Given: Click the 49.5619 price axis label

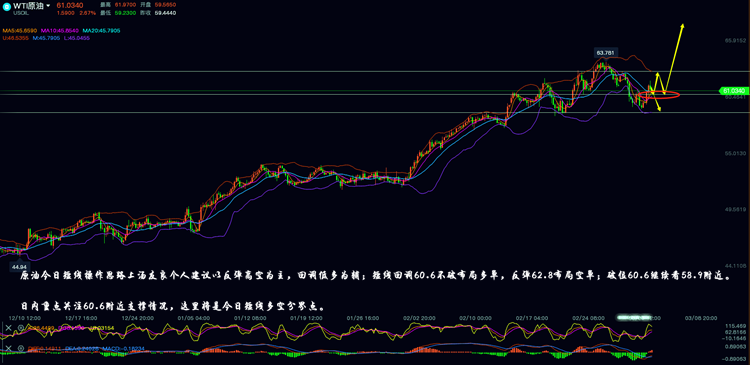Looking at the screenshot, I should [x=735, y=209].
